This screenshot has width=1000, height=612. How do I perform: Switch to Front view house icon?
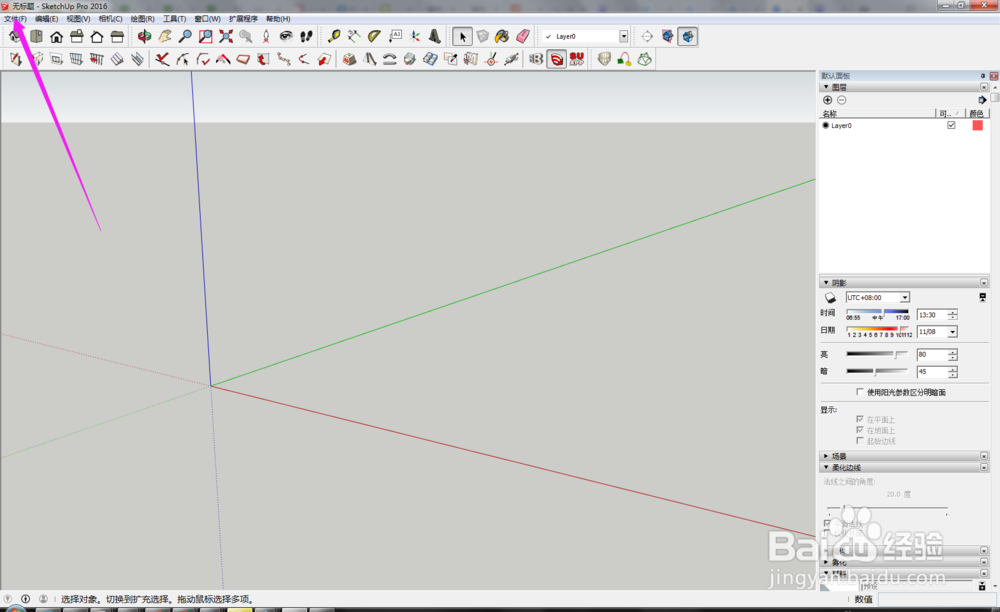56,36
